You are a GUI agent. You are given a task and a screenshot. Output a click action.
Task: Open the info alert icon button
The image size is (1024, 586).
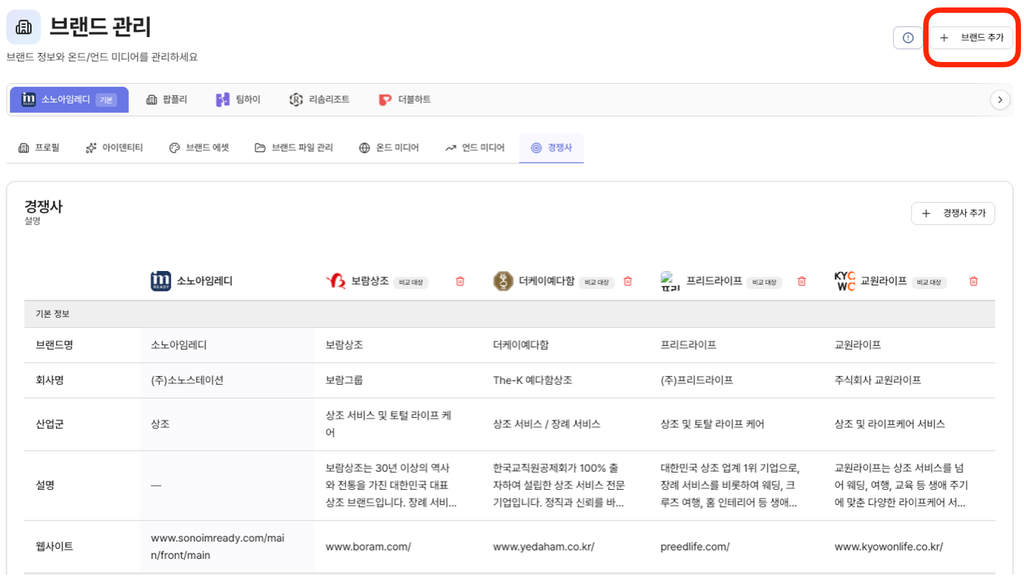pos(908,38)
